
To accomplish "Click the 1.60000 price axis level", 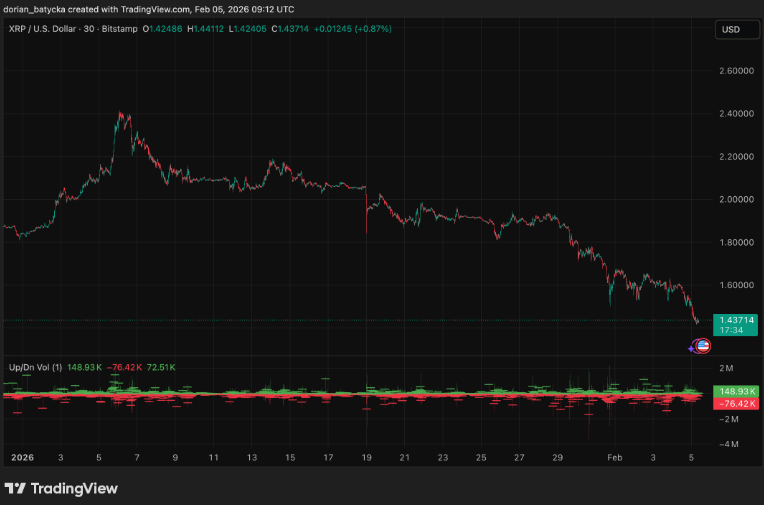I will point(735,285).
